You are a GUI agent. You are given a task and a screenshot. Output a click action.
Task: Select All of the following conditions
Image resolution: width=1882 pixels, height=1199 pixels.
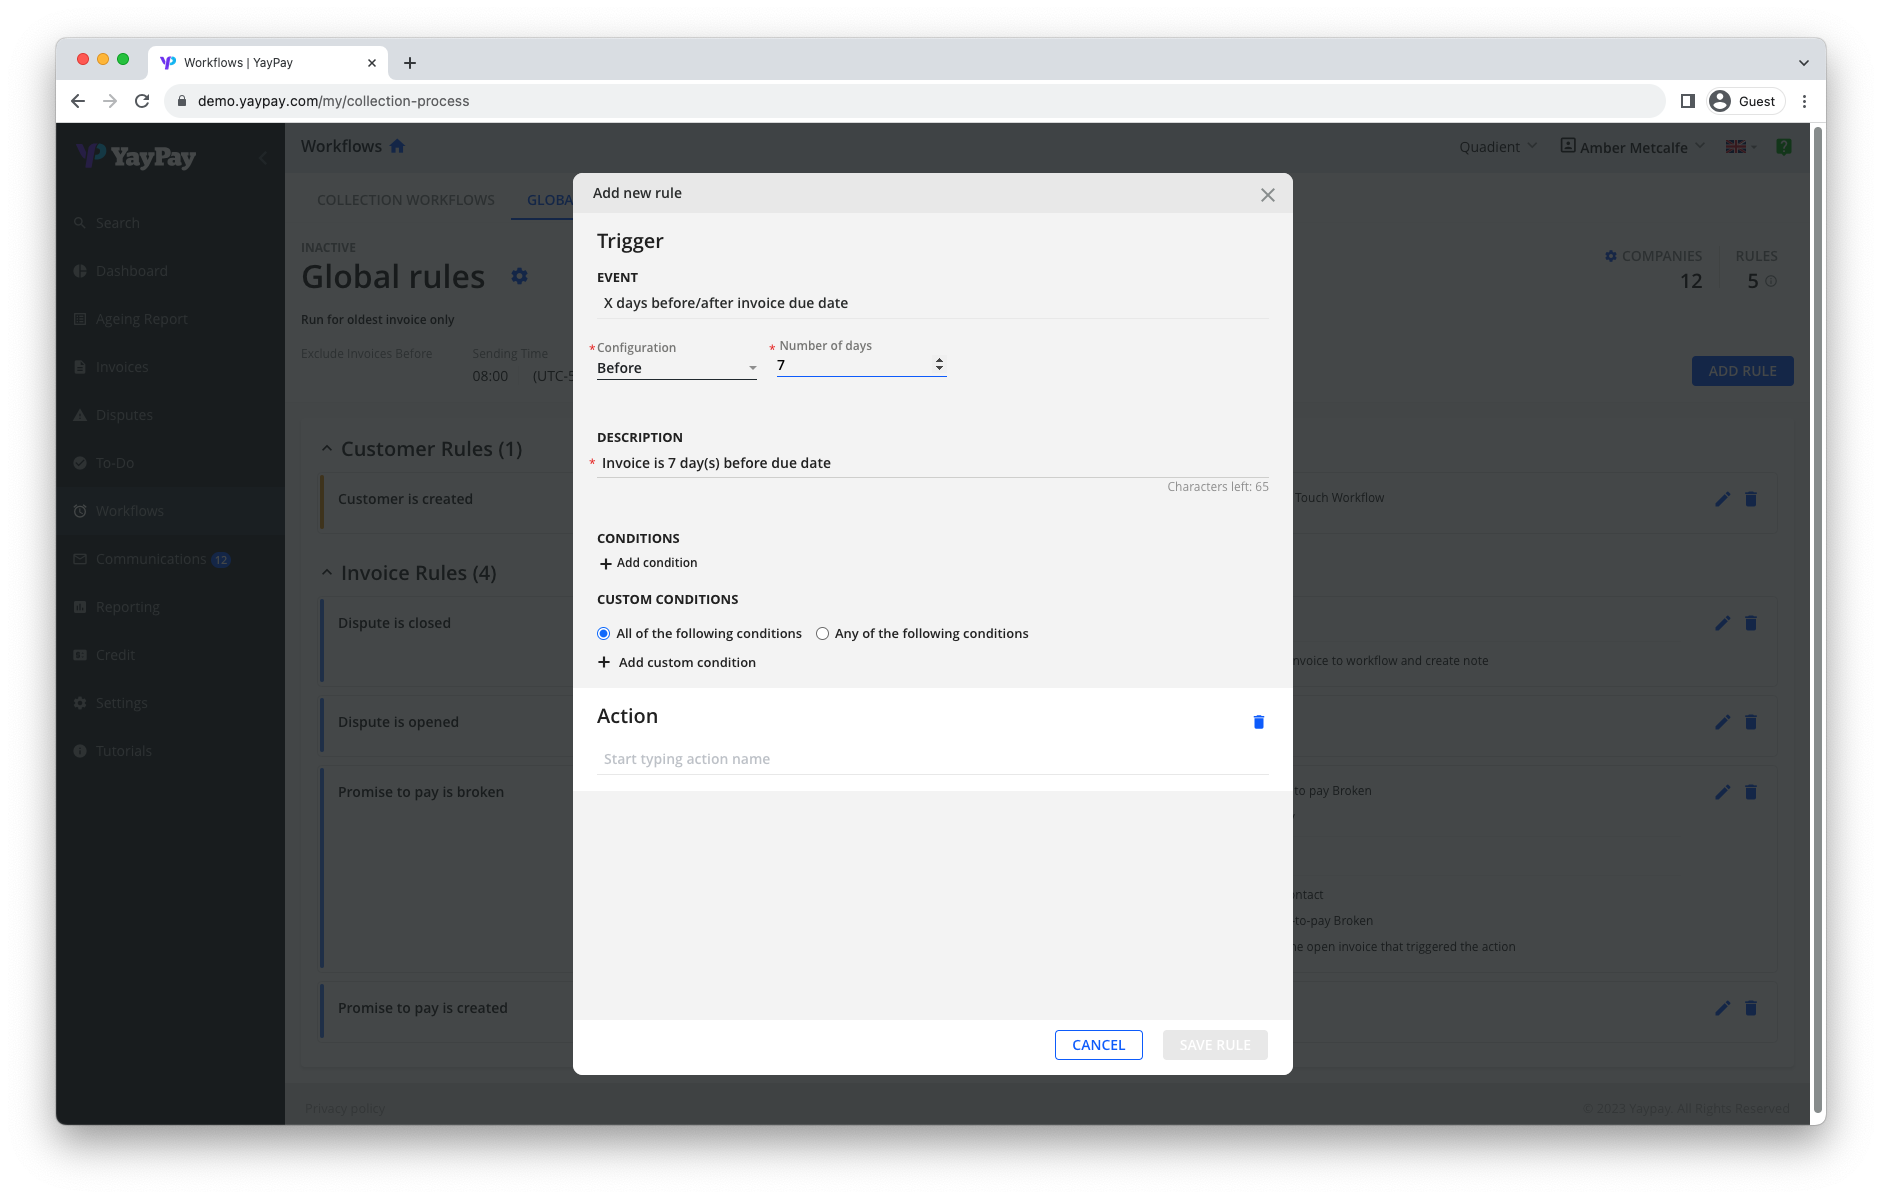603,633
